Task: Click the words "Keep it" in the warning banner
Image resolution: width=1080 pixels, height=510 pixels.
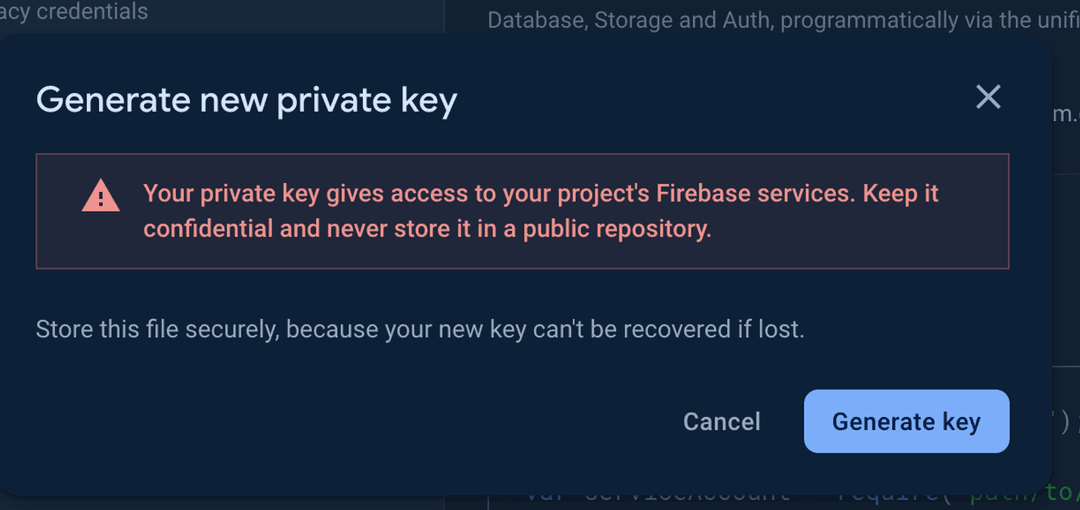Action: 901,193
